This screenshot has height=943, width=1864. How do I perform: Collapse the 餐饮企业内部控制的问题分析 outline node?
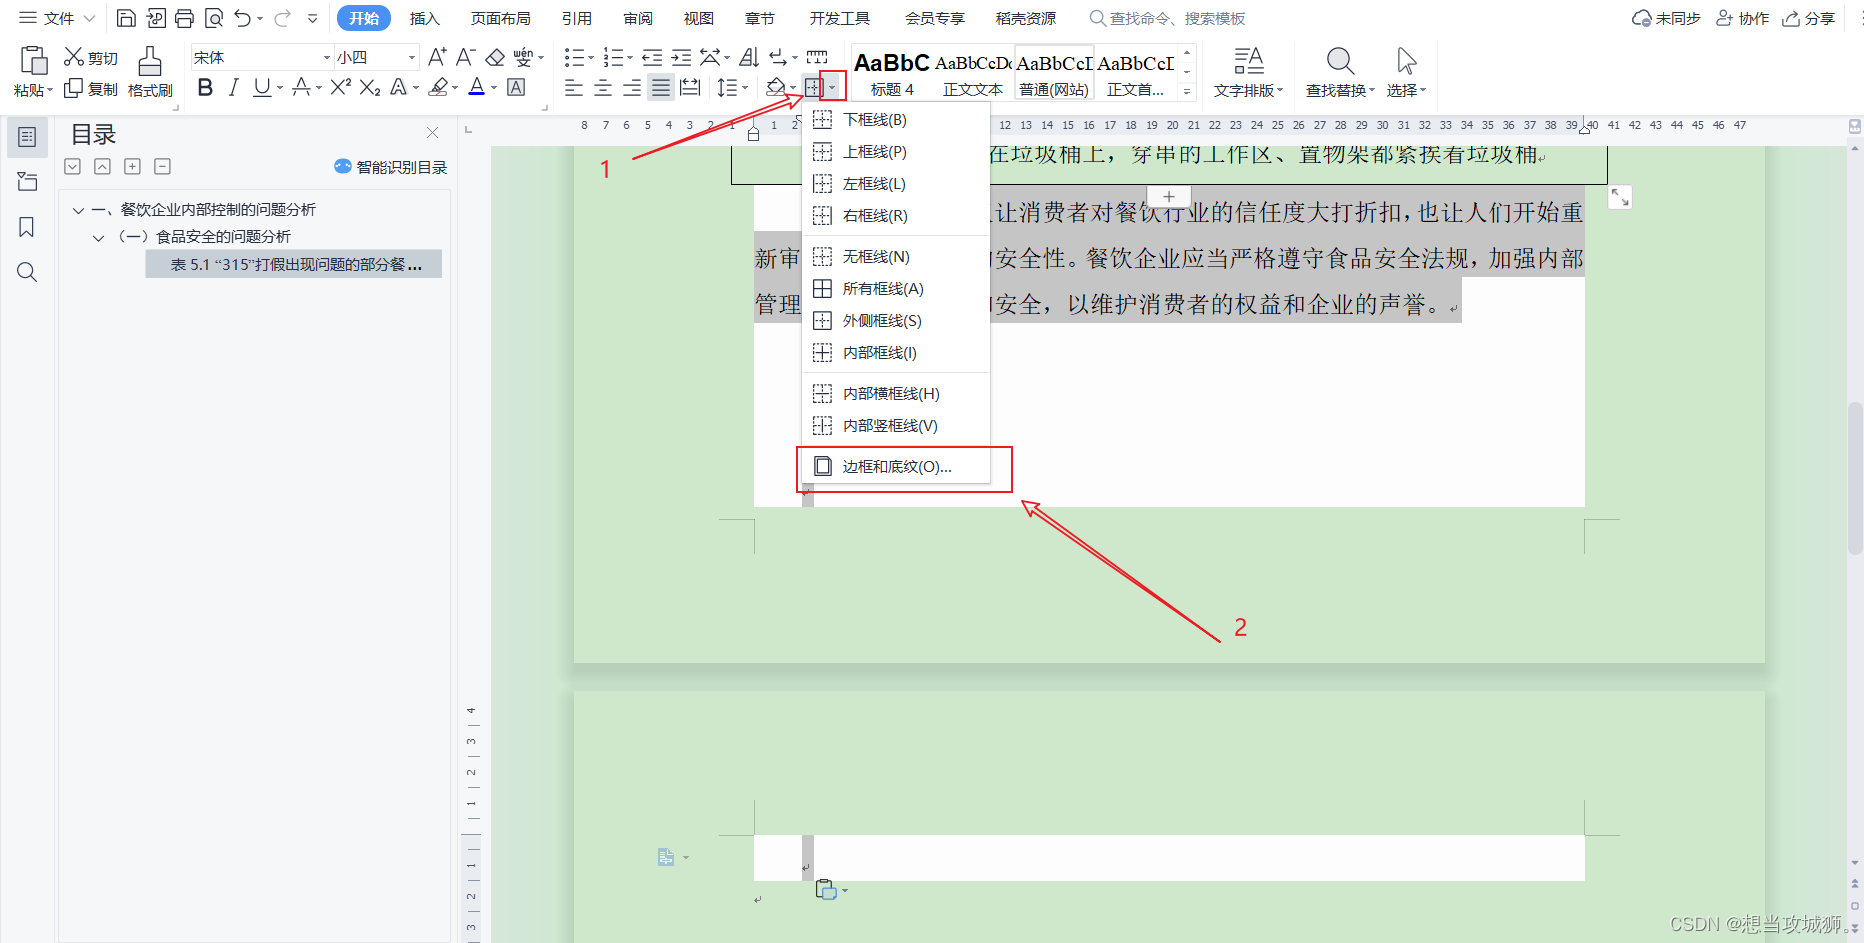coord(78,210)
